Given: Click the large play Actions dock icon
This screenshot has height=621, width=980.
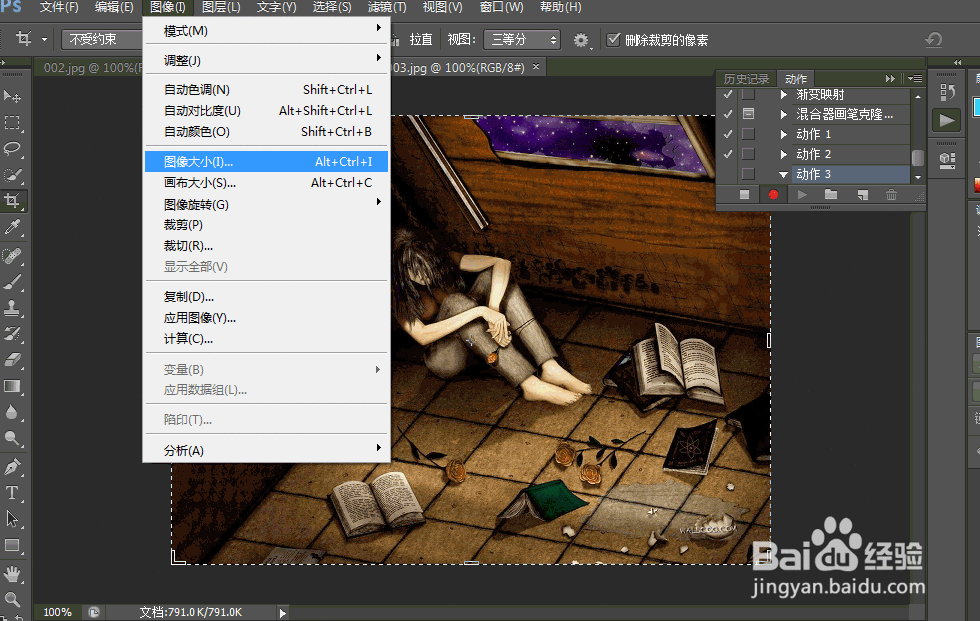Looking at the screenshot, I should tap(947, 120).
